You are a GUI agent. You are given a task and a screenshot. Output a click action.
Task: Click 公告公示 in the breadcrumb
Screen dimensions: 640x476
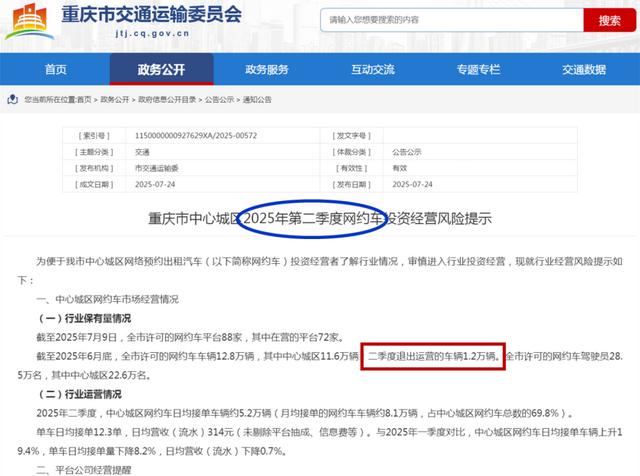tap(220, 100)
